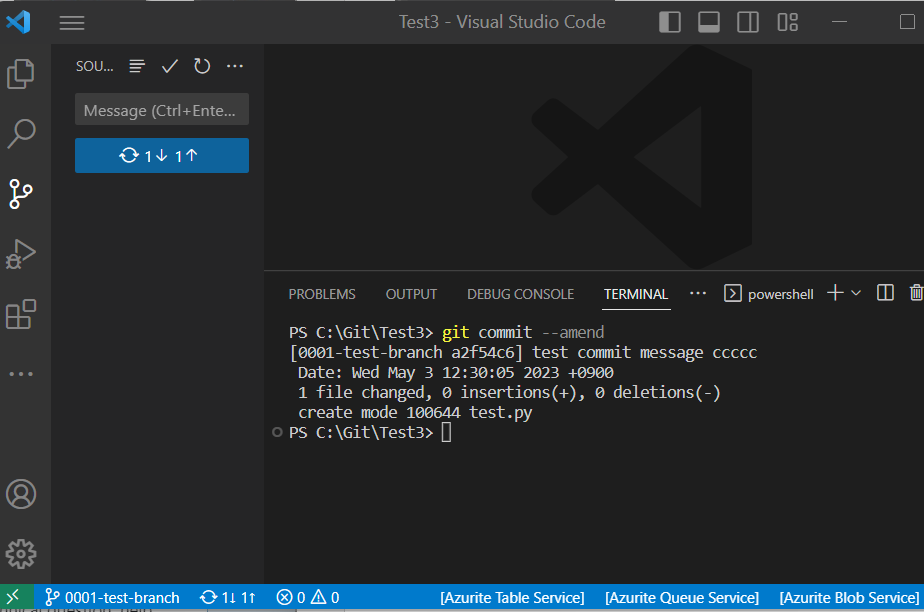Viewport: 924px width, 612px height.
Task: Open the hamburger application menu
Action: click(x=72, y=23)
